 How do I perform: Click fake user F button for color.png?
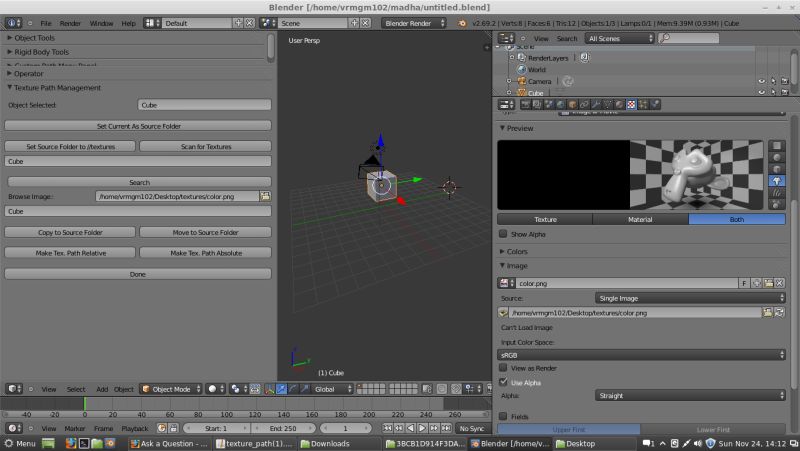pyautogui.click(x=744, y=283)
